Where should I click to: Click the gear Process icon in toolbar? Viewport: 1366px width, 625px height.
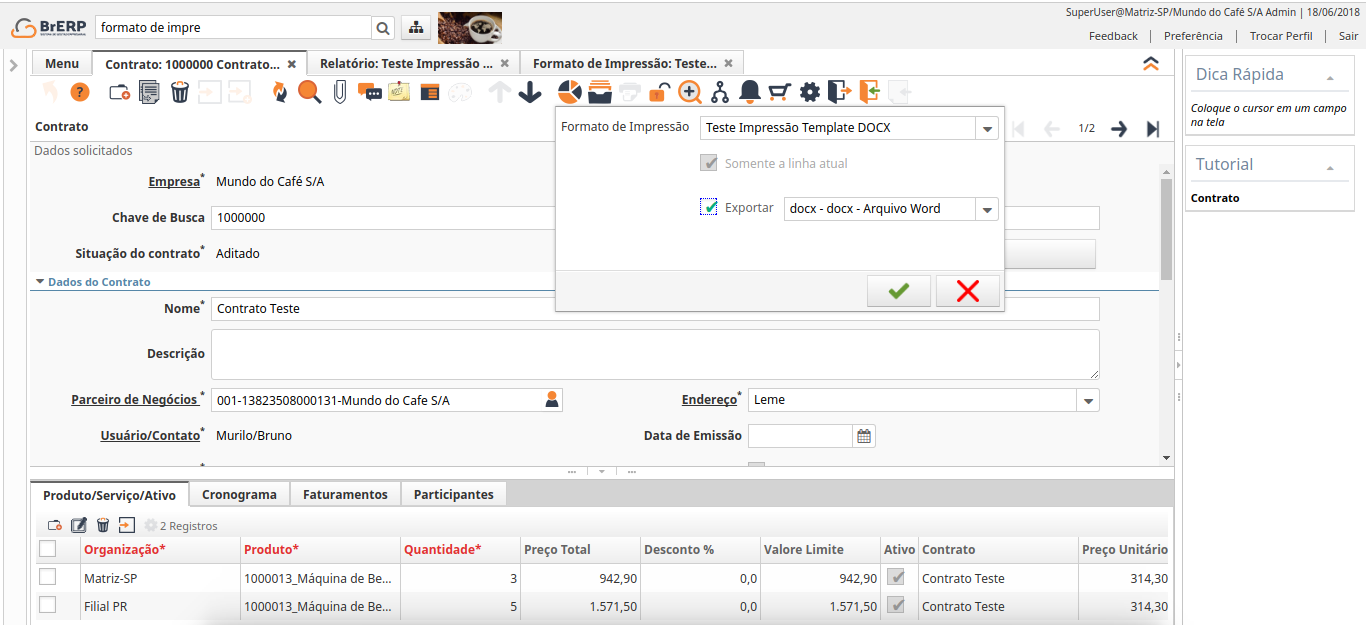[810, 92]
